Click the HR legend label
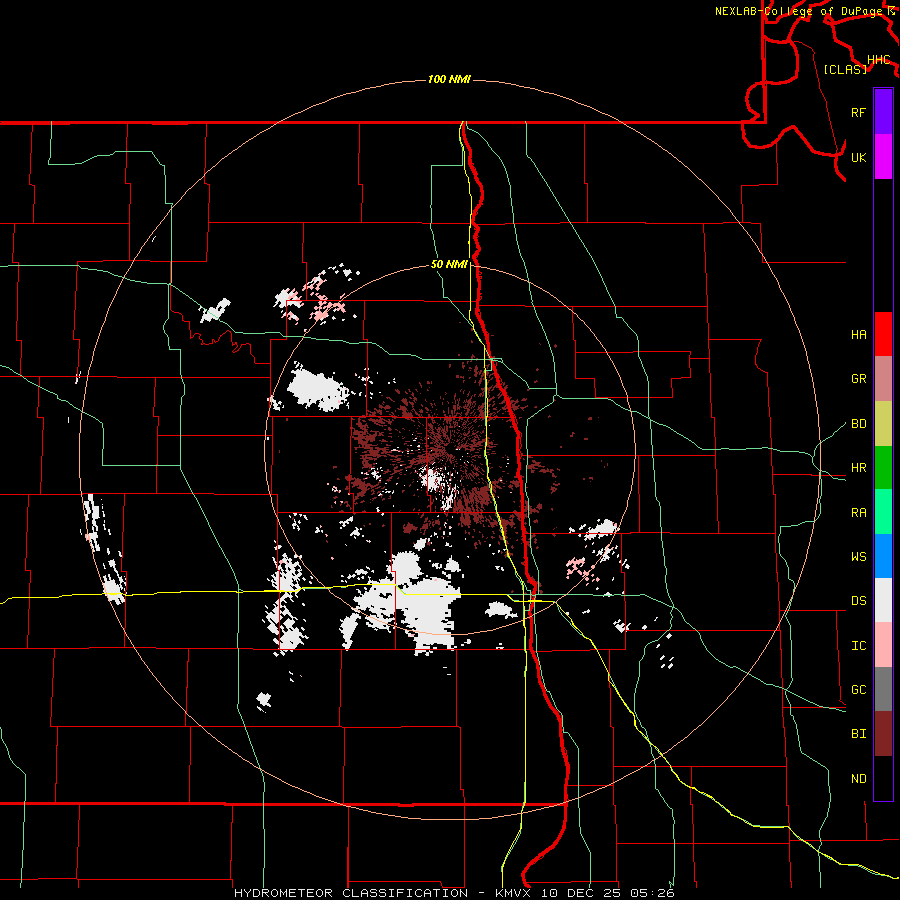 858,468
